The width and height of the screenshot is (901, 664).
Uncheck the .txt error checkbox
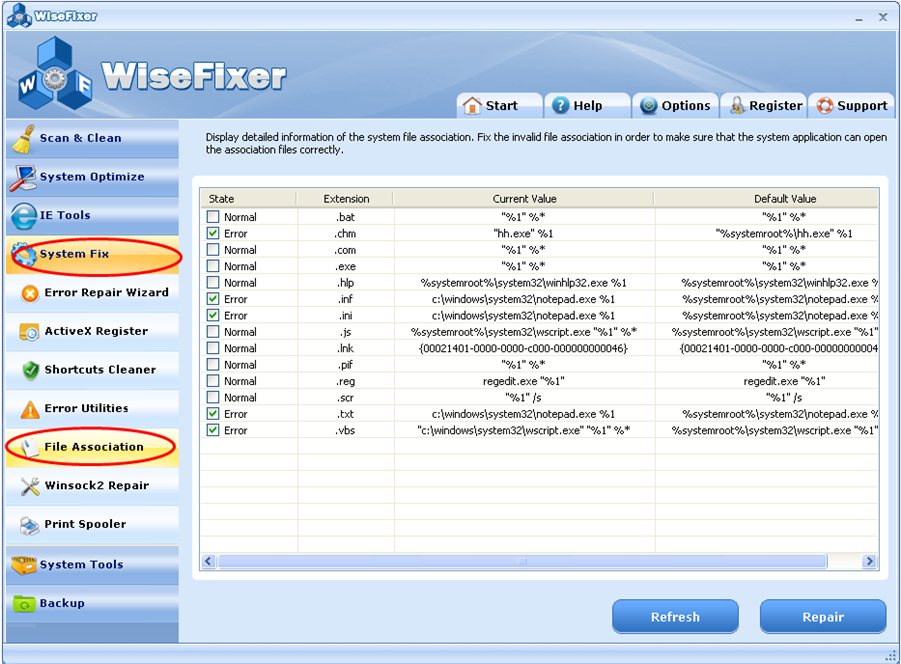(213, 414)
